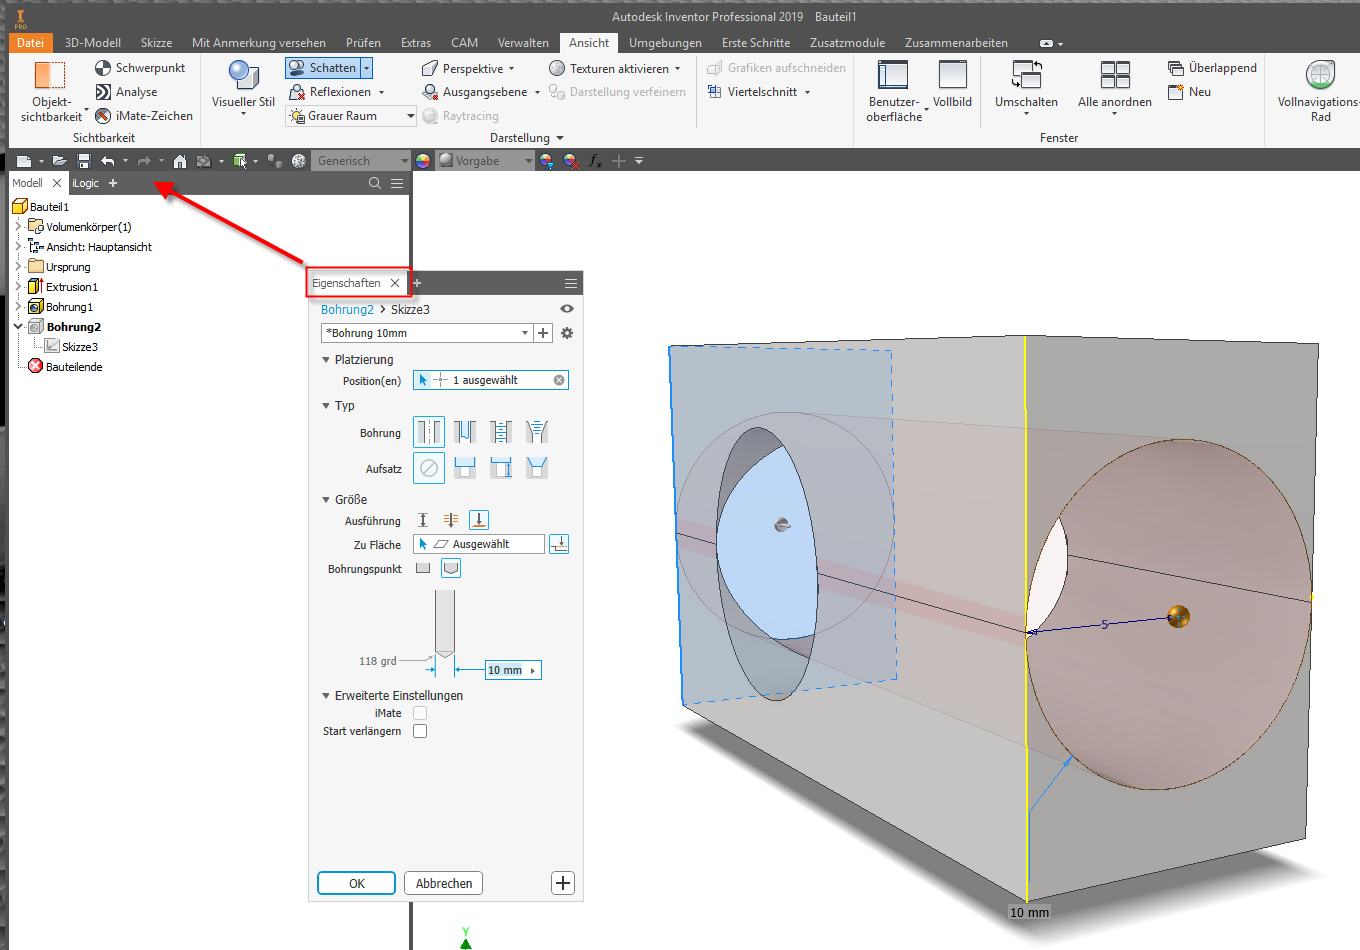The image size is (1360, 950).
Task: Select the Viertelschnitt section view tool
Action: click(x=753, y=92)
